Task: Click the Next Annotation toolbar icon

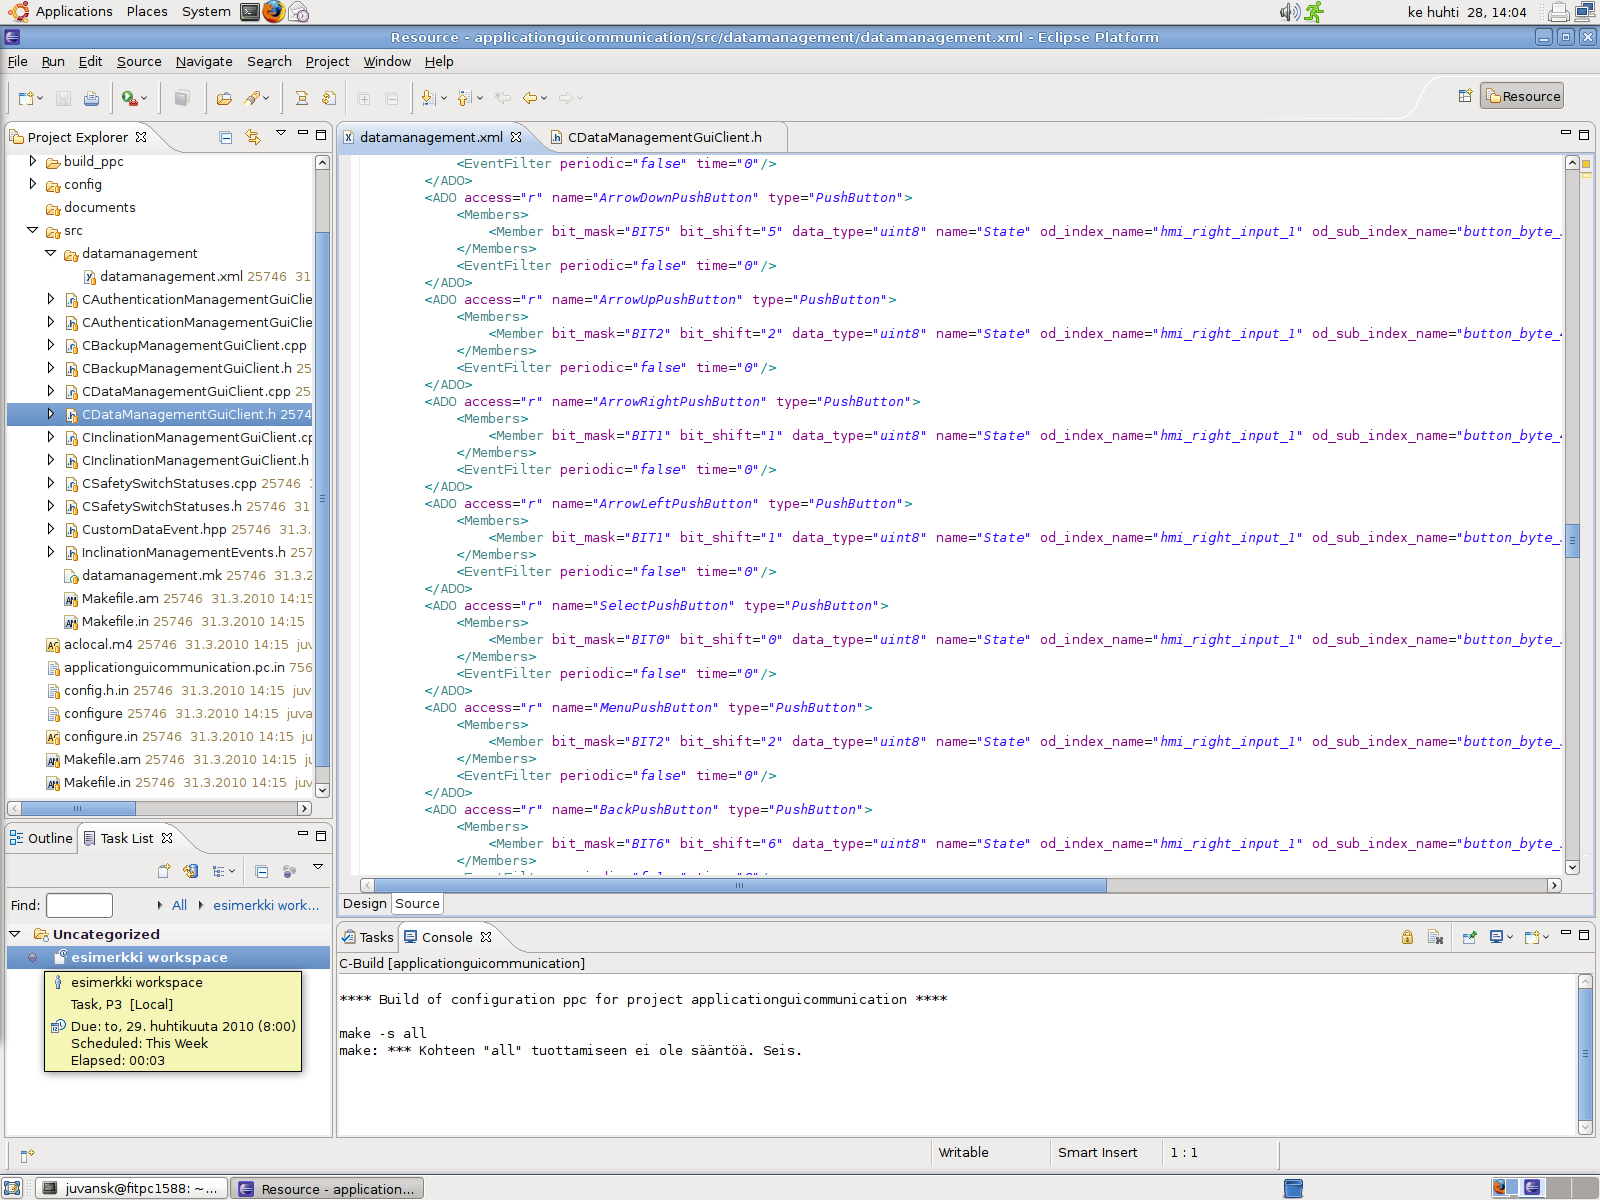Action: point(429,98)
